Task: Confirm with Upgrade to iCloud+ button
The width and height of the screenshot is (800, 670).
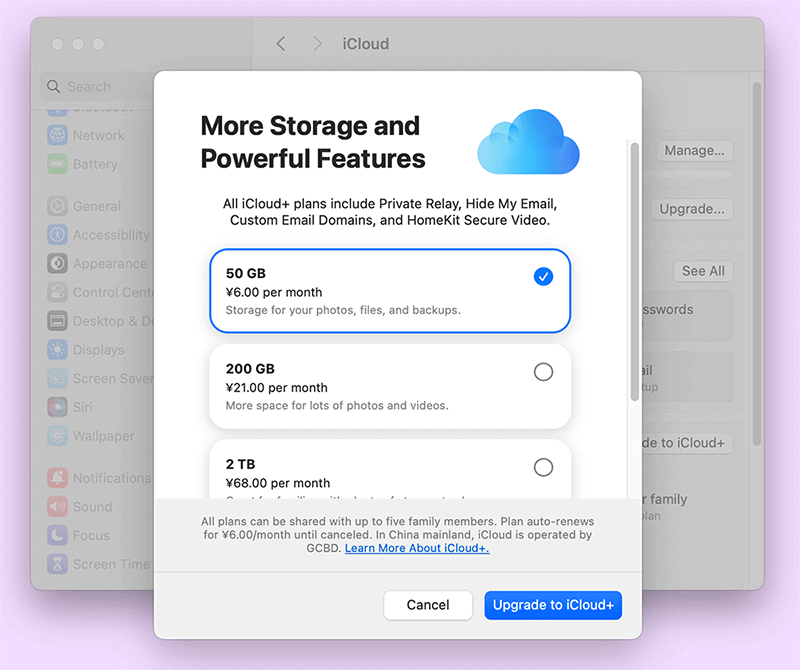Action: pyautogui.click(x=553, y=605)
